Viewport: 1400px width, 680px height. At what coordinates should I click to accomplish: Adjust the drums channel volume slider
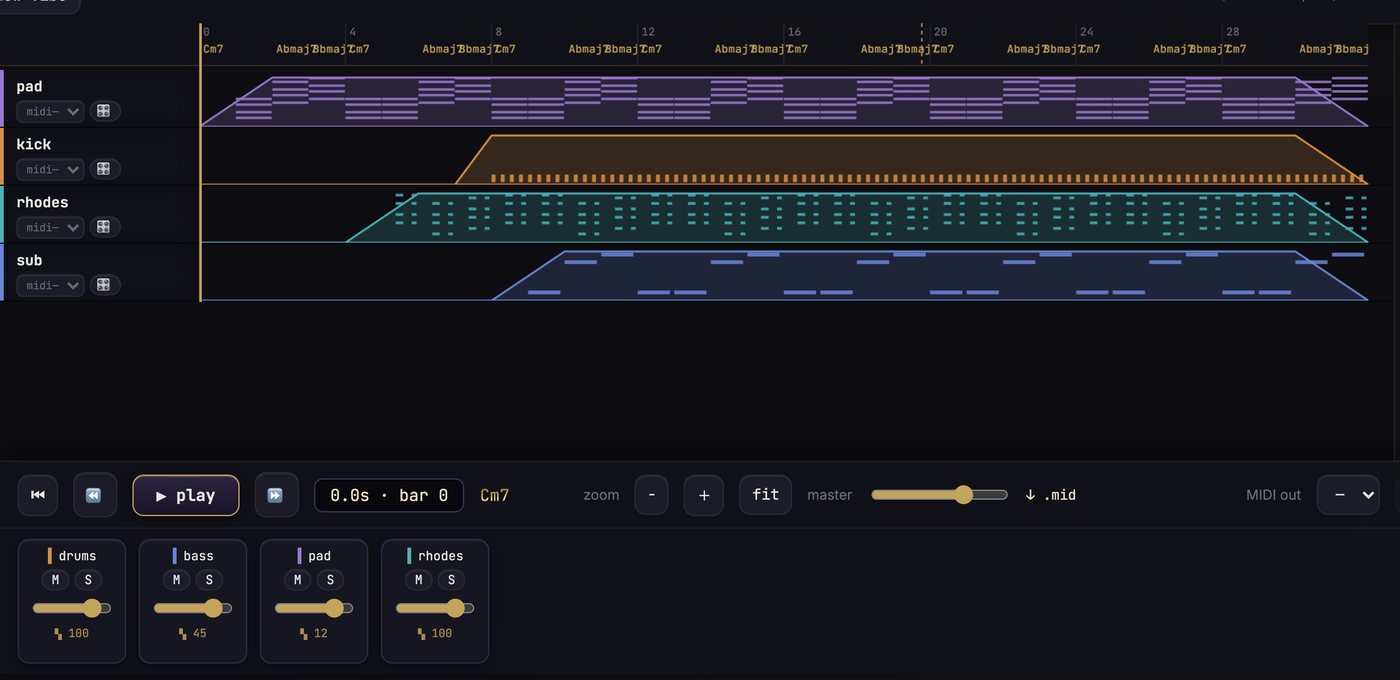point(72,608)
